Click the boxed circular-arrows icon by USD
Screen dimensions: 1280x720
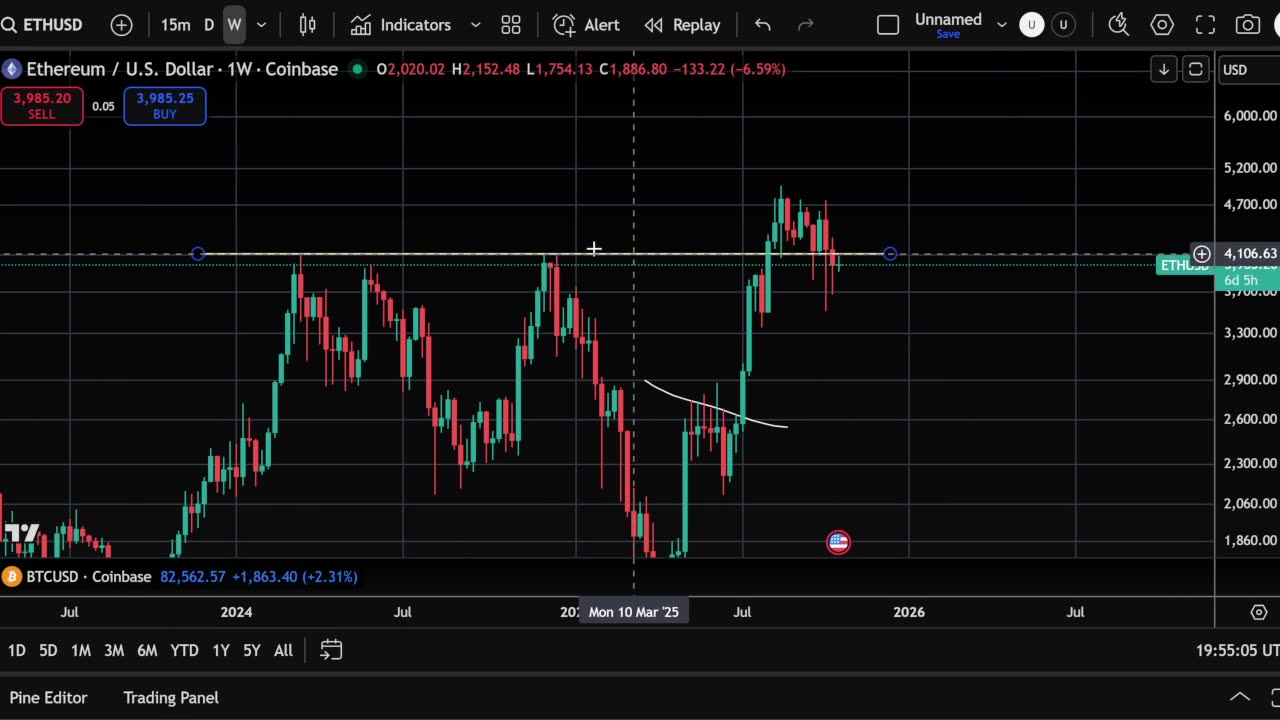coord(1195,69)
